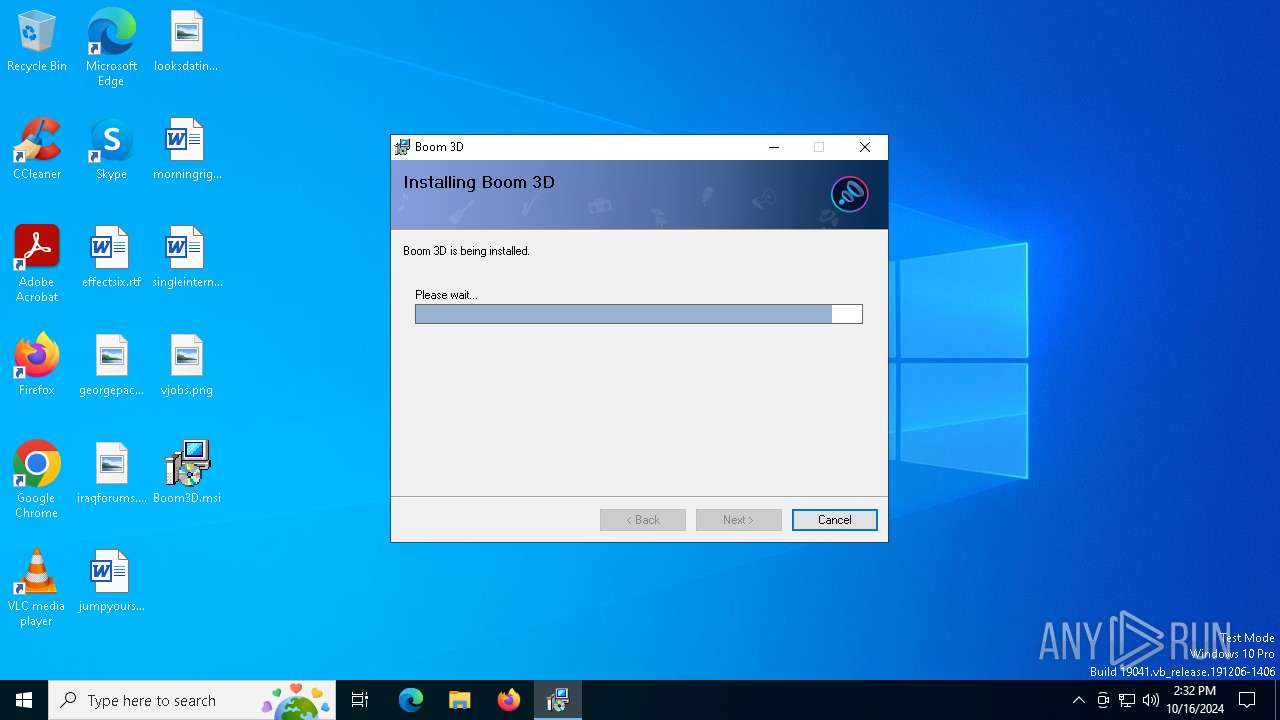The height and width of the screenshot is (720, 1280).
Task: Select the Google Chrome desktop shortcut
Action: pyautogui.click(x=37, y=480)
